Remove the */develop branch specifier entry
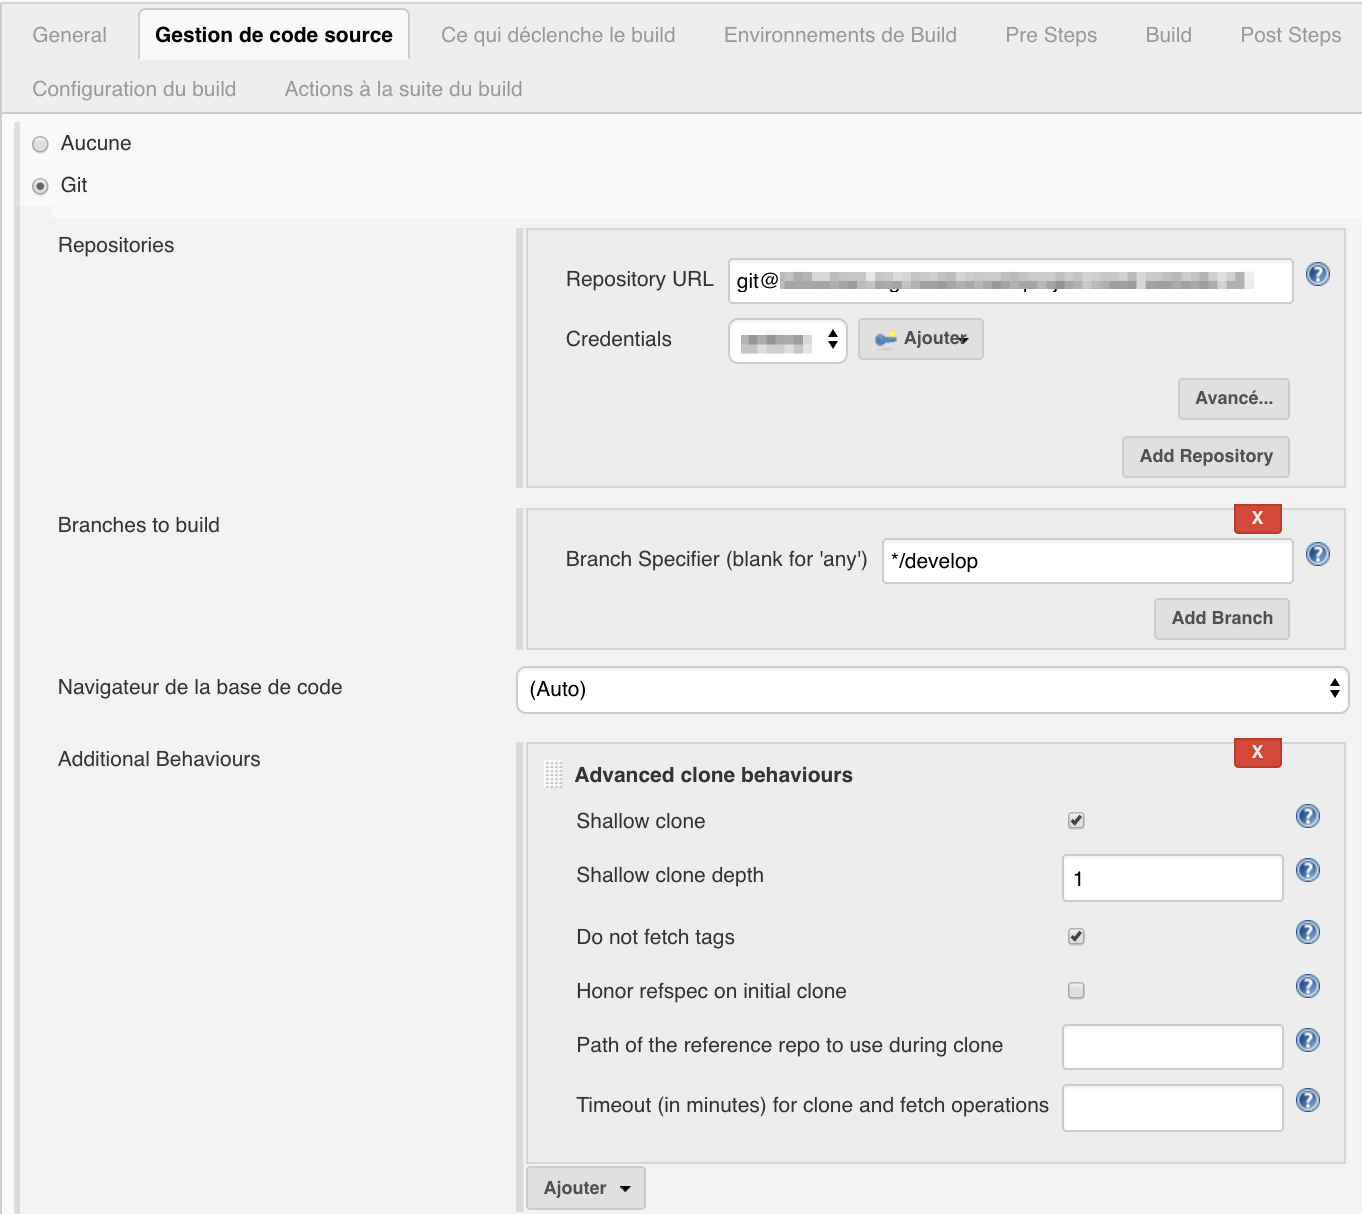The width and height of the screenshot is (1362, 1214). [x=1257, y=518]
